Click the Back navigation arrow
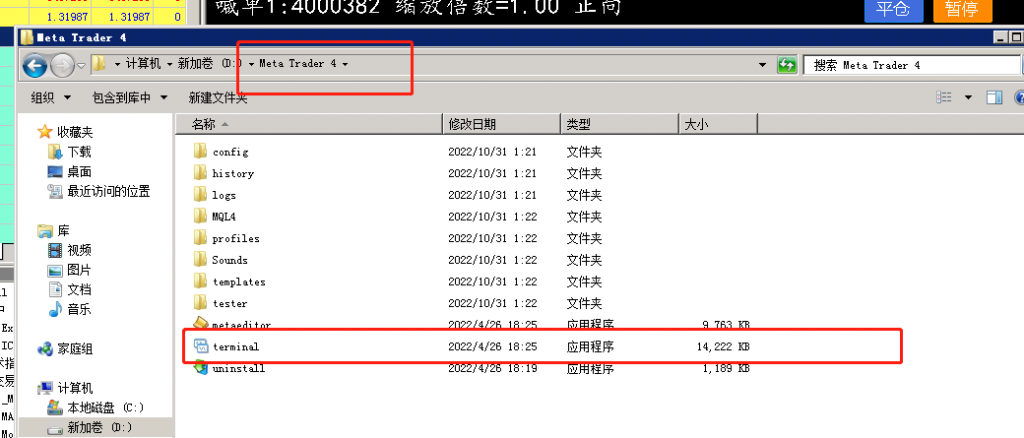This screenshot has width=1024, height=438. point(34,65)
